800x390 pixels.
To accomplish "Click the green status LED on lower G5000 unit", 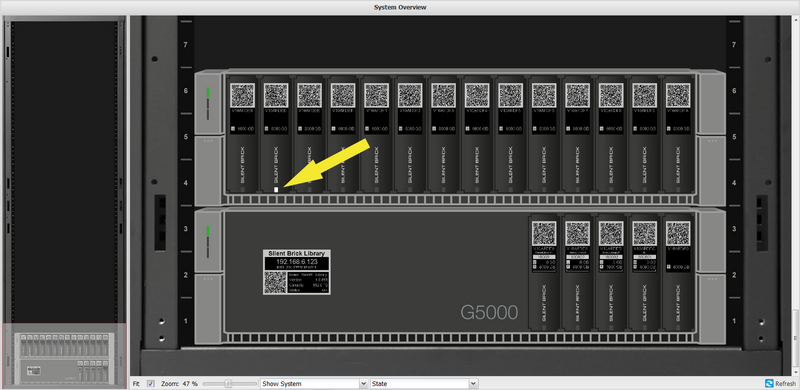I will click(208, 231).
